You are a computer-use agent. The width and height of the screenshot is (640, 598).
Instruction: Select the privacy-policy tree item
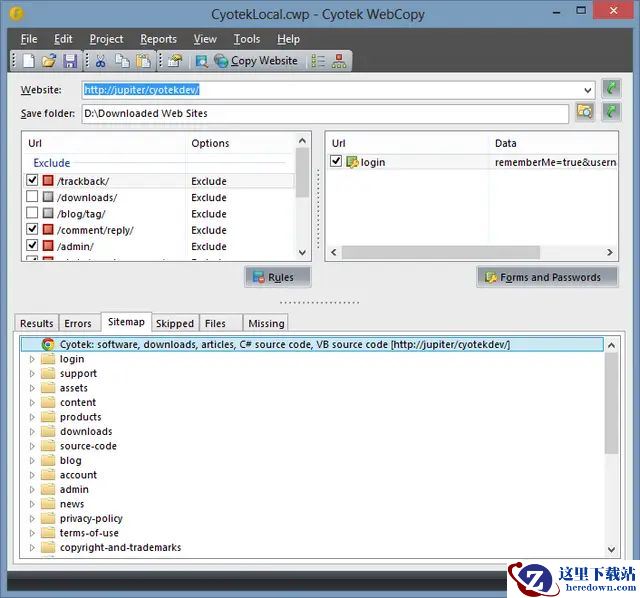tap(91, 518)
